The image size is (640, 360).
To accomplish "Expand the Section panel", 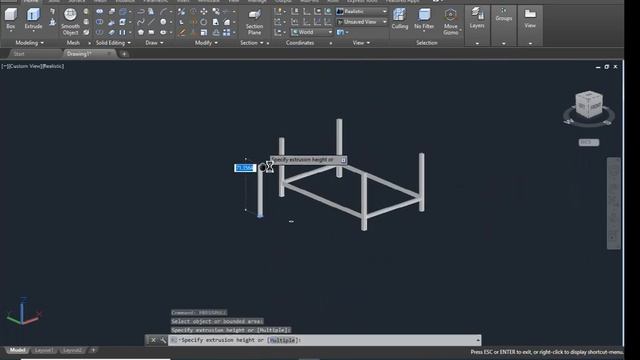I will [x=251, y=43].
